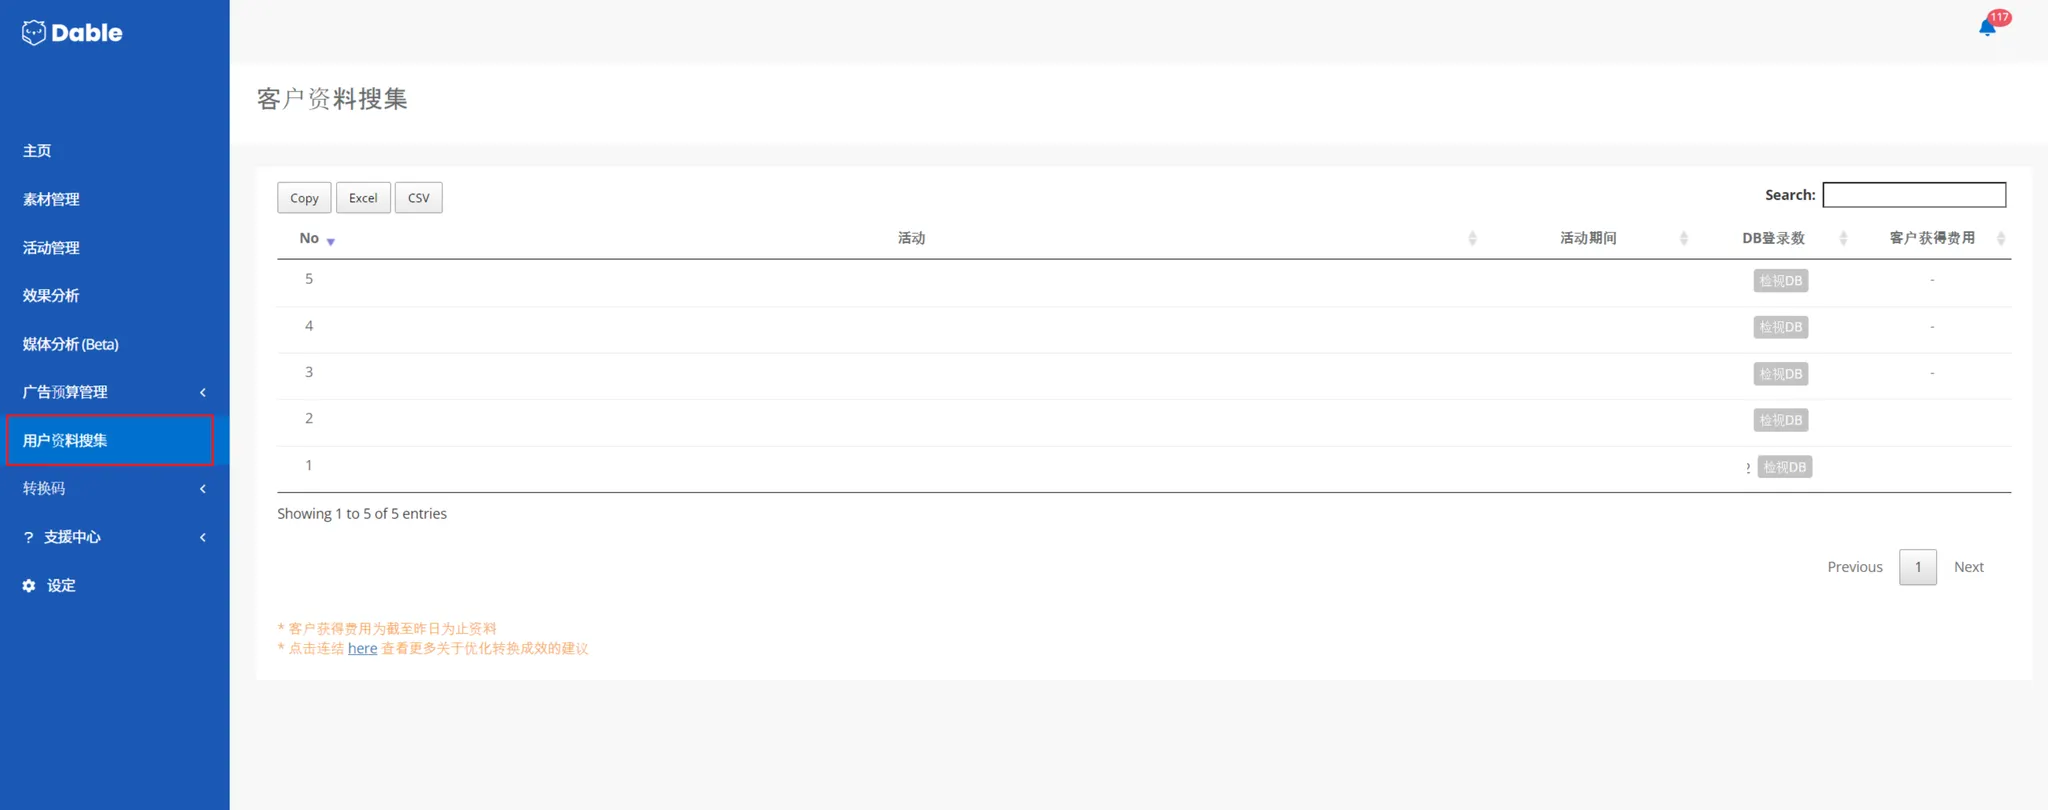Expand the 广告预算管理 submenu
This screenshot has width=2048, height=810.
[x=203, y=393]
